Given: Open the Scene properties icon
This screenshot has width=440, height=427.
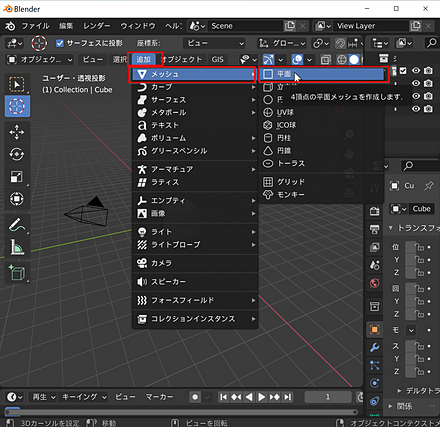Looking at the screenshot, I should tap(375, 265).
